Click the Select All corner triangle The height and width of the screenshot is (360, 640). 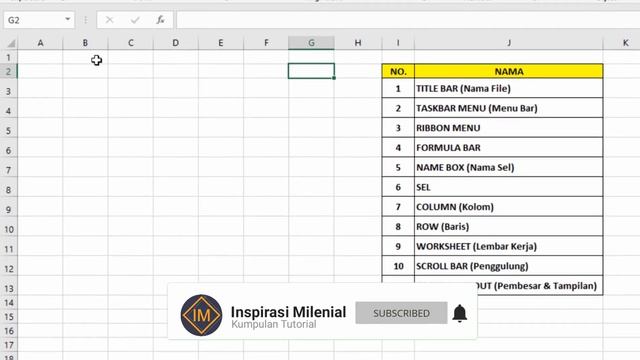pyautogui.click(x=11, y=43)
